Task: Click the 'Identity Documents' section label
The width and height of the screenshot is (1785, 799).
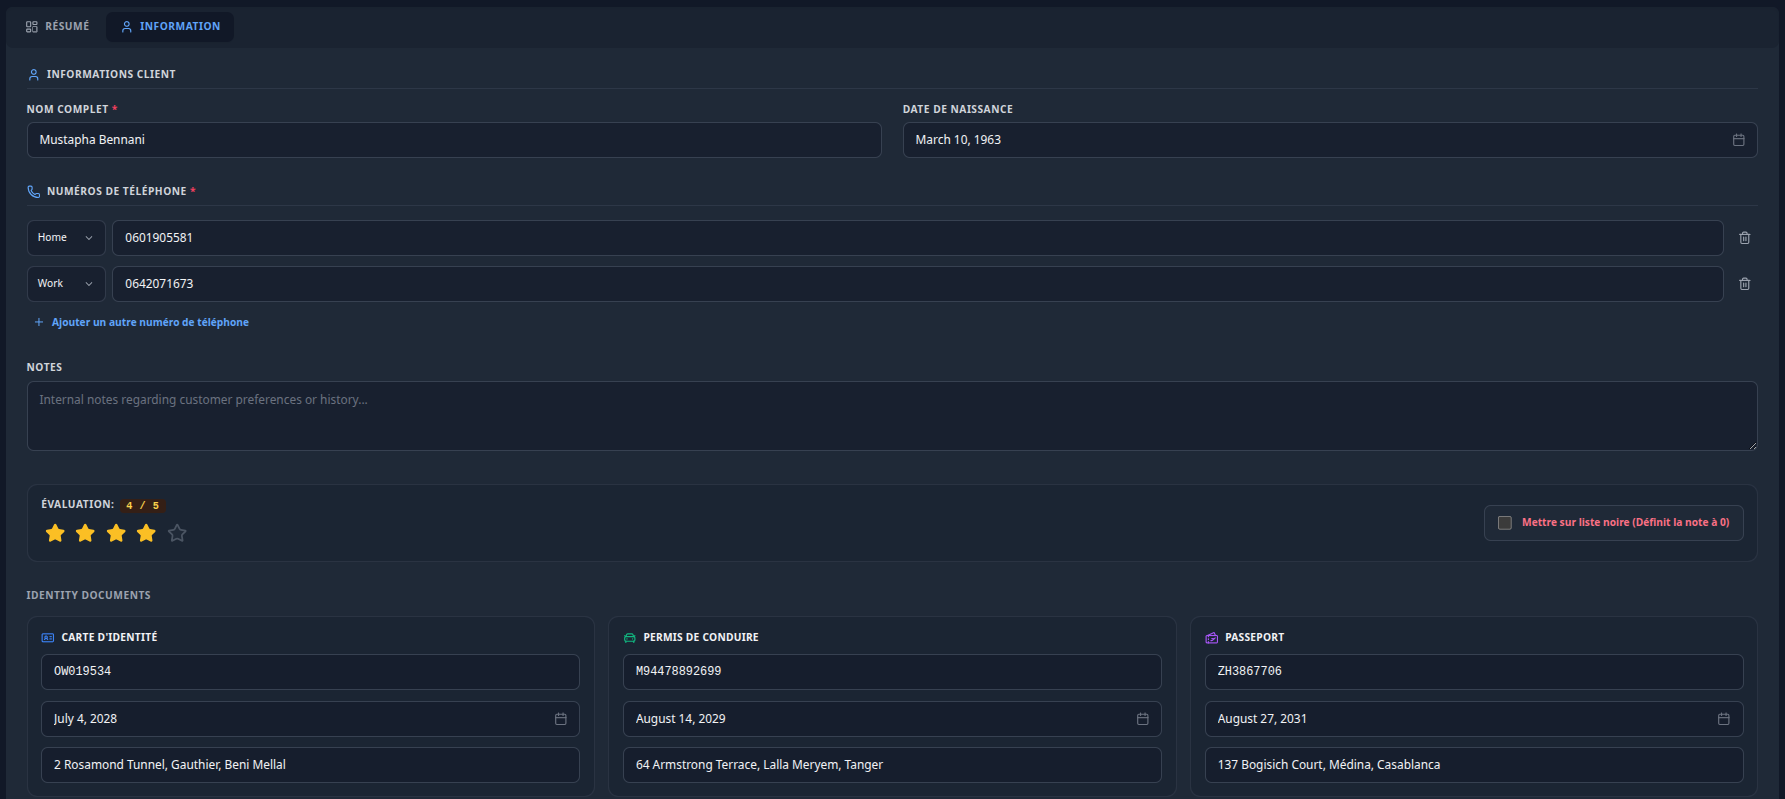Action: 89,595
